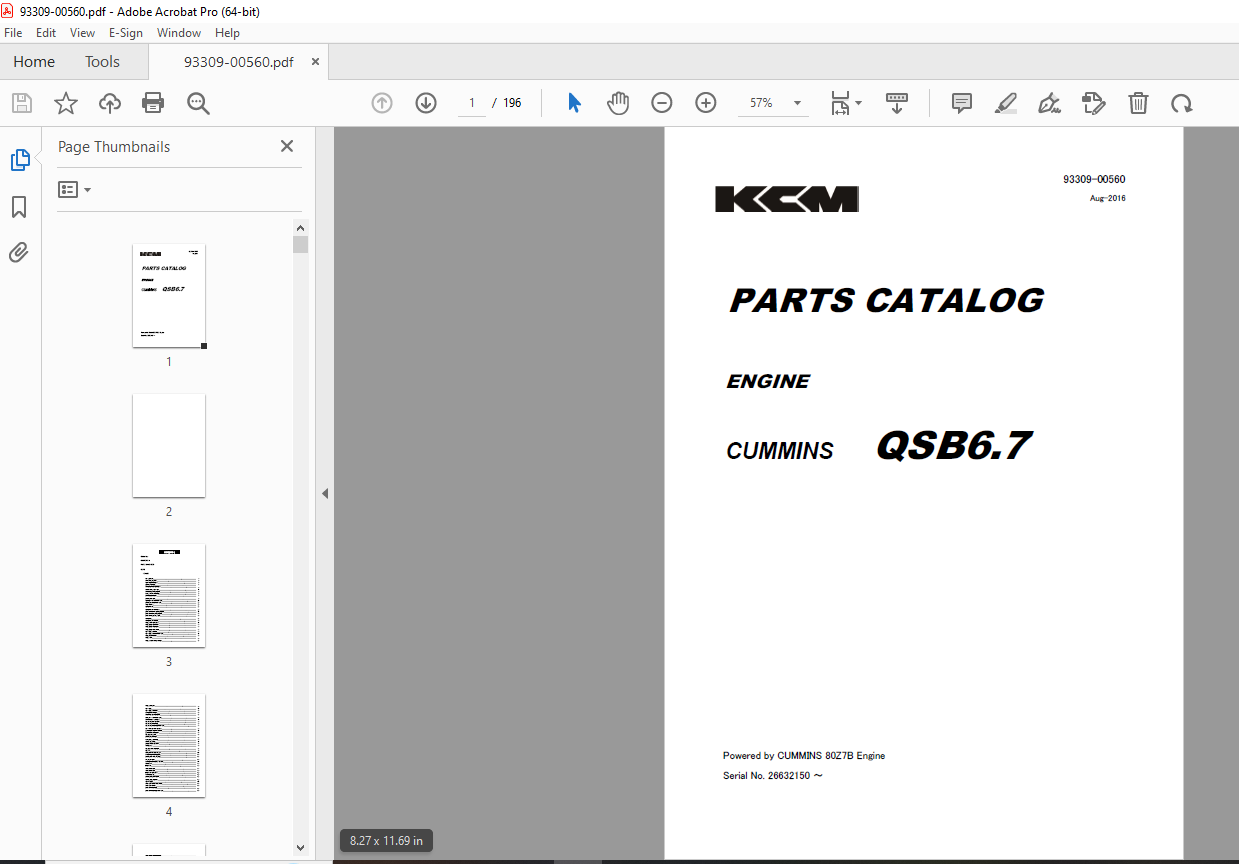Click the cloud upload icon
Image resolution: width=1239 pixels, height=864 pixels.
[x=109, y=102]
